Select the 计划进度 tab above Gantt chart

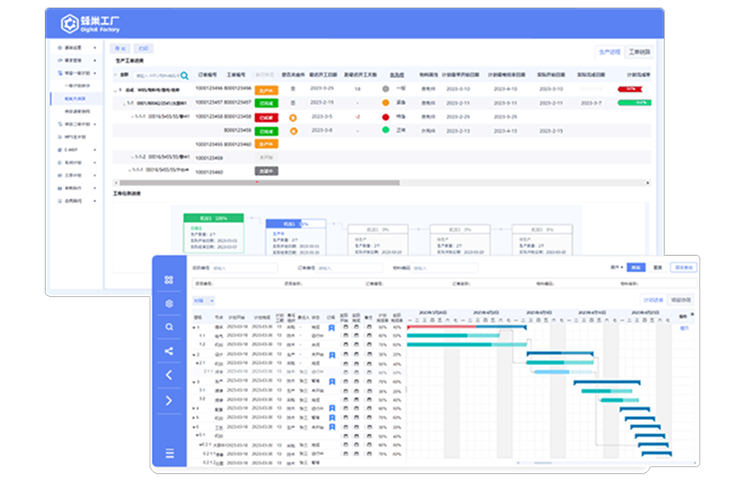tap(654, 299)
